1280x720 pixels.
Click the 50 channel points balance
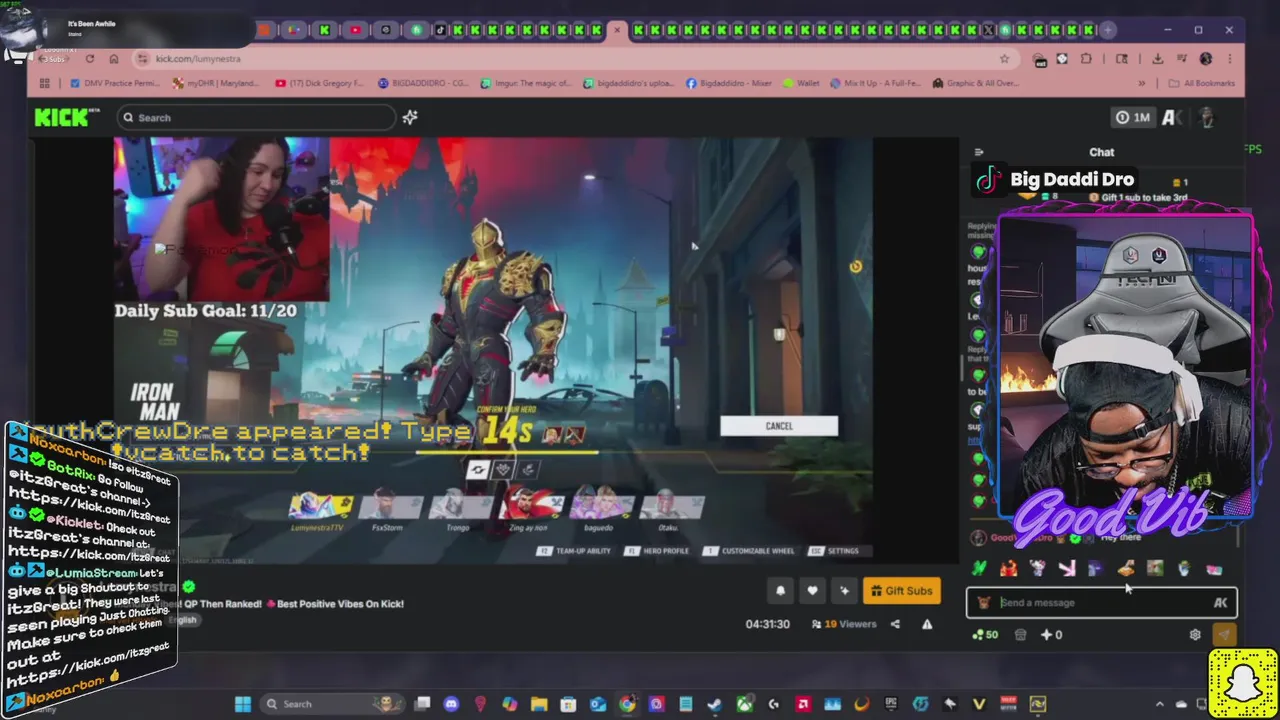pos(985,634)
